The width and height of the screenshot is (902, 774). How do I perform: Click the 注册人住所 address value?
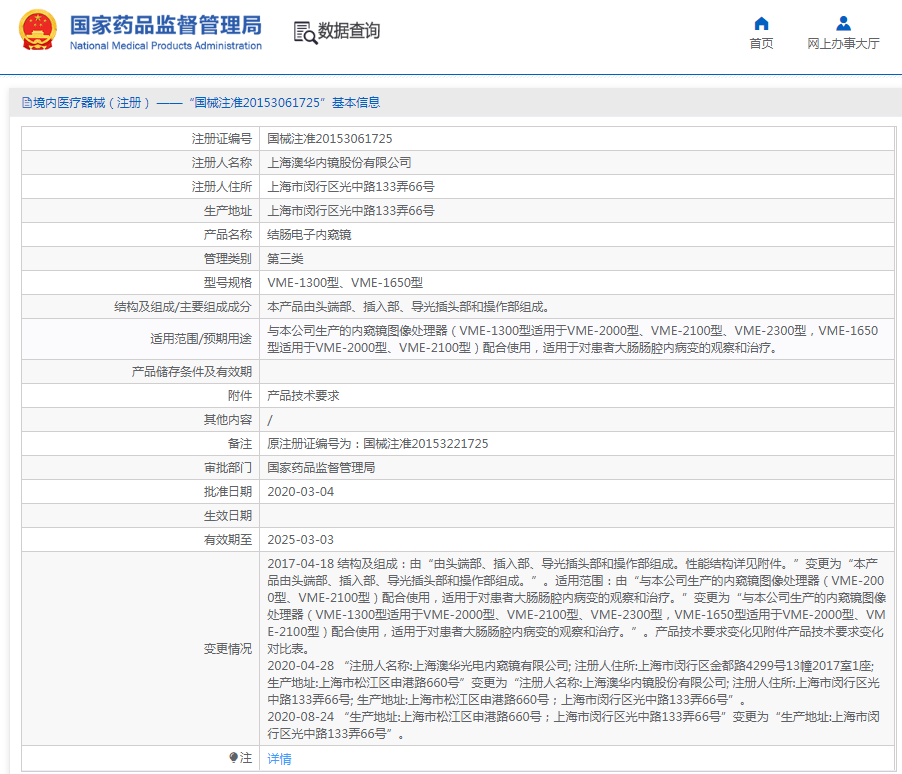[x=351, y=186]
